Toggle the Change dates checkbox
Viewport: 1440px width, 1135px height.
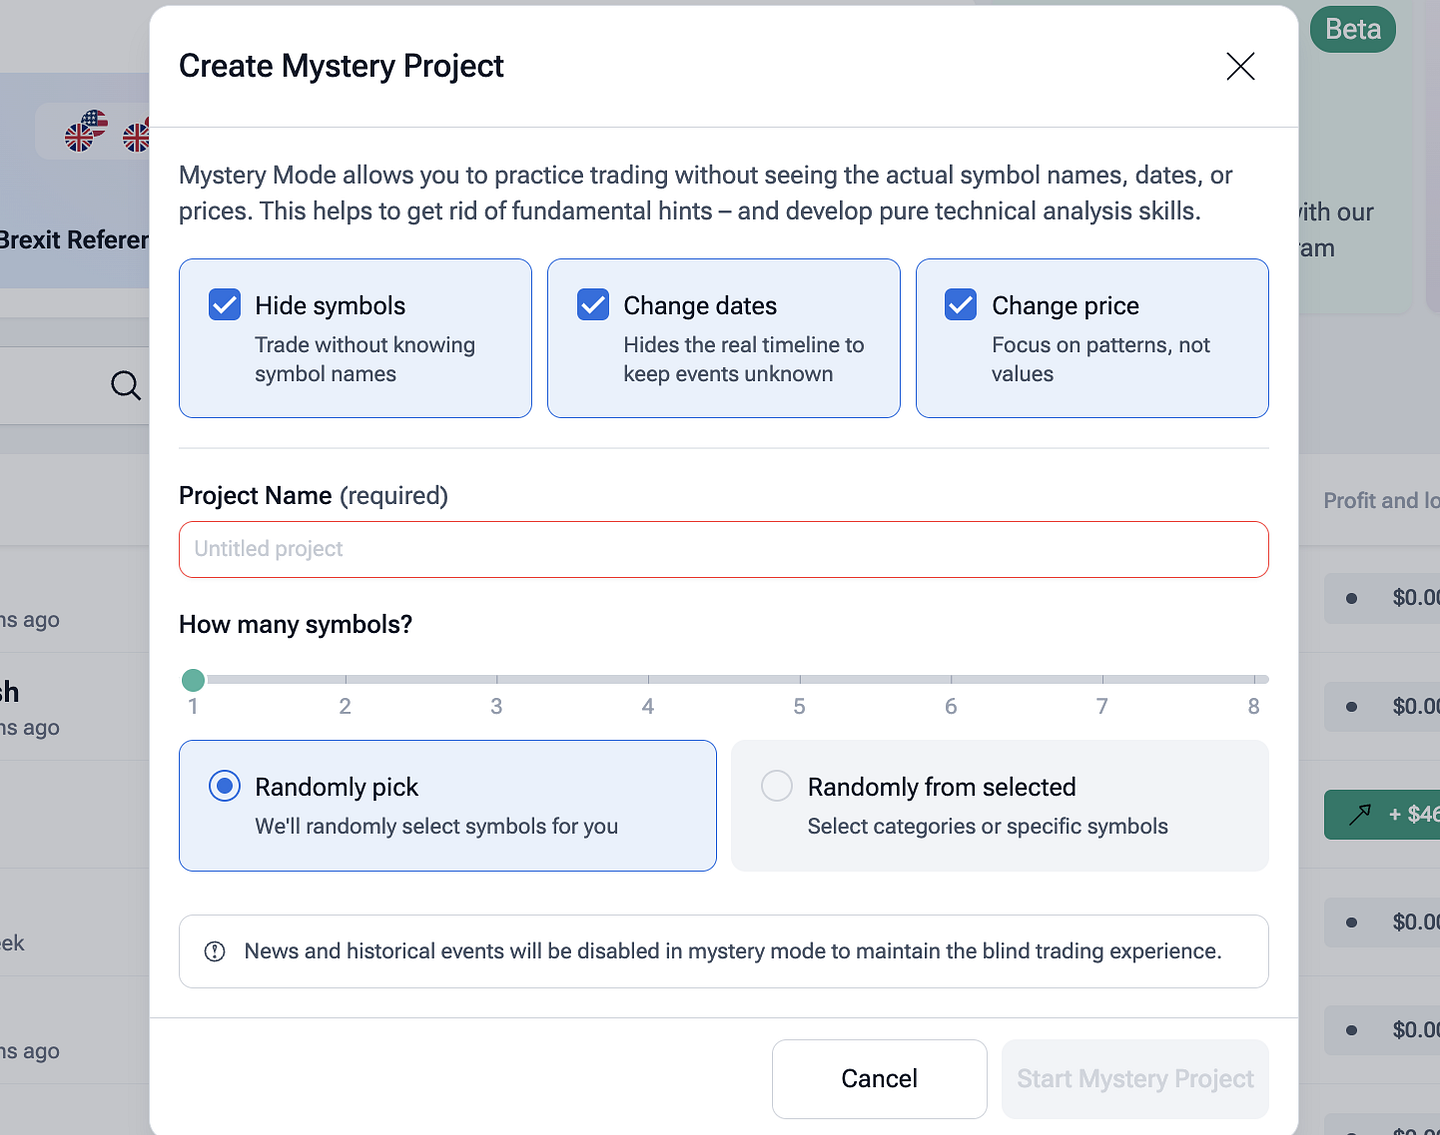593,304
